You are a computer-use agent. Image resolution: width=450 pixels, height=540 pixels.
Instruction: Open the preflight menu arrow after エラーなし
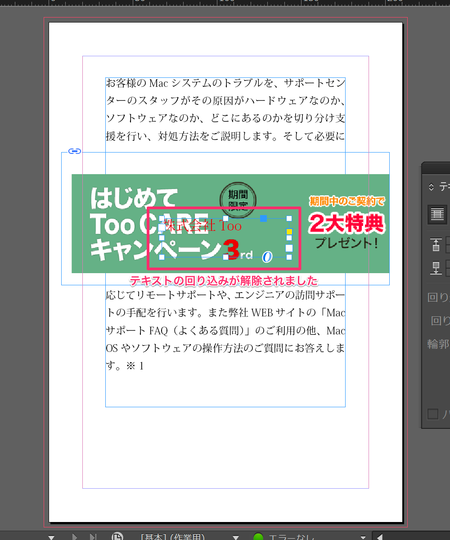363,537
